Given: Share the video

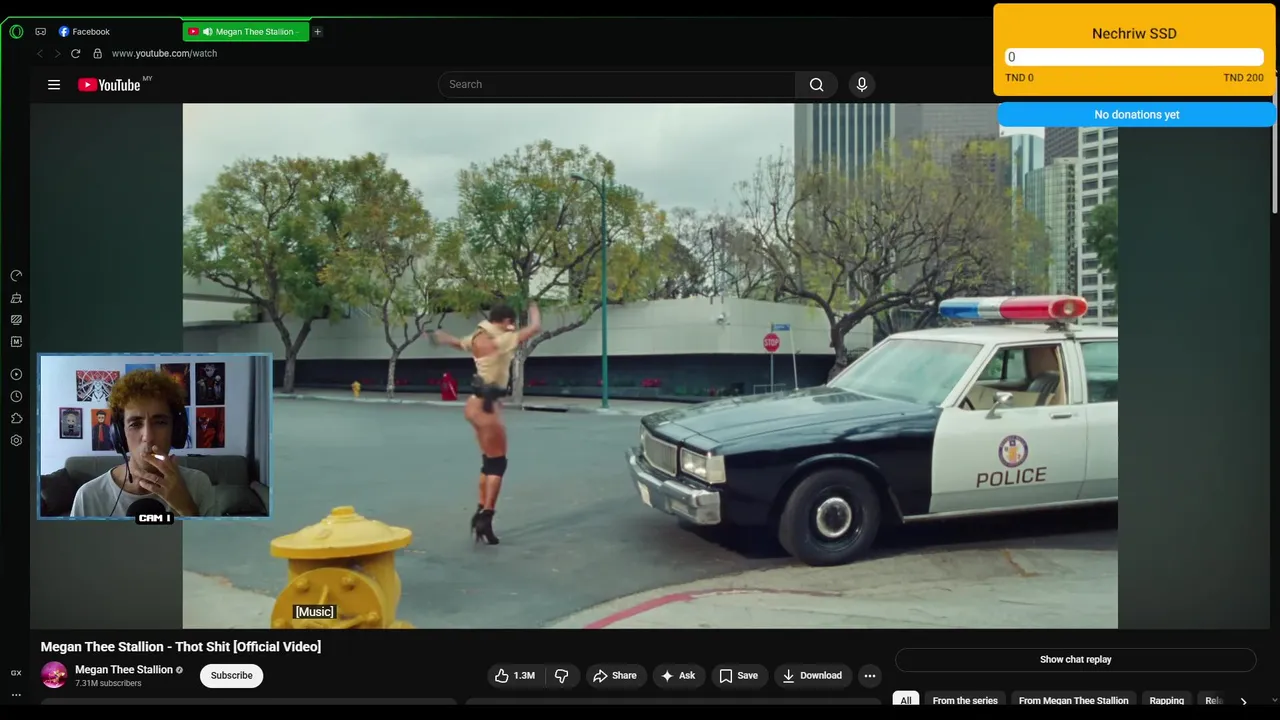Looking at the screenshot, I should [x=615, y=676].
